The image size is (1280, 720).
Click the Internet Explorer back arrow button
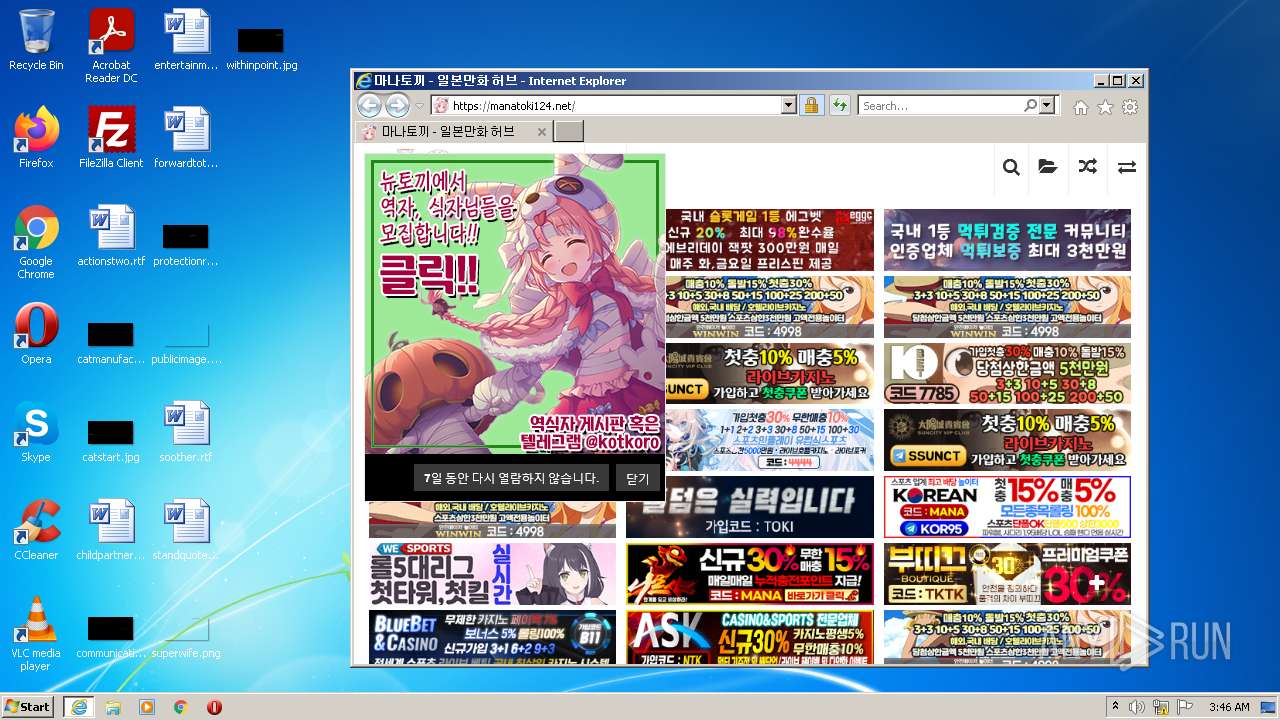click(x=369, y=105)
